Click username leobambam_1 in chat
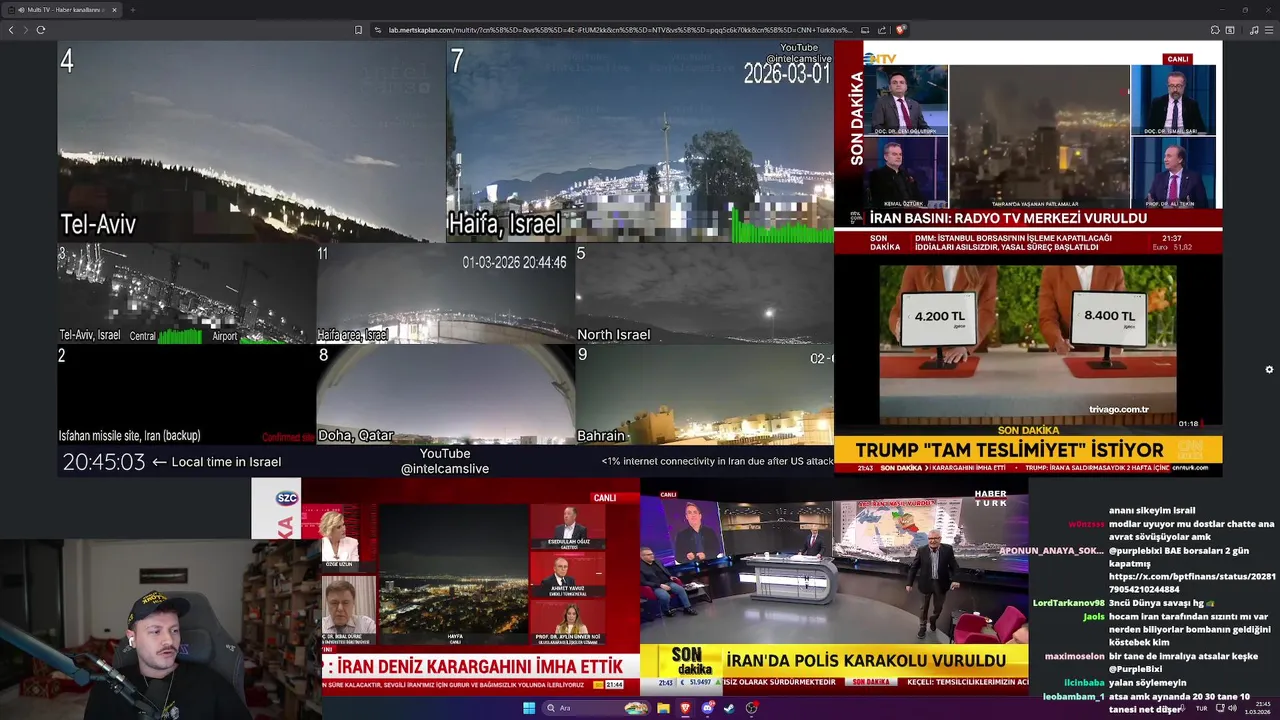The height and width of the screenshot is (720, 1280). click(1074, 696)
